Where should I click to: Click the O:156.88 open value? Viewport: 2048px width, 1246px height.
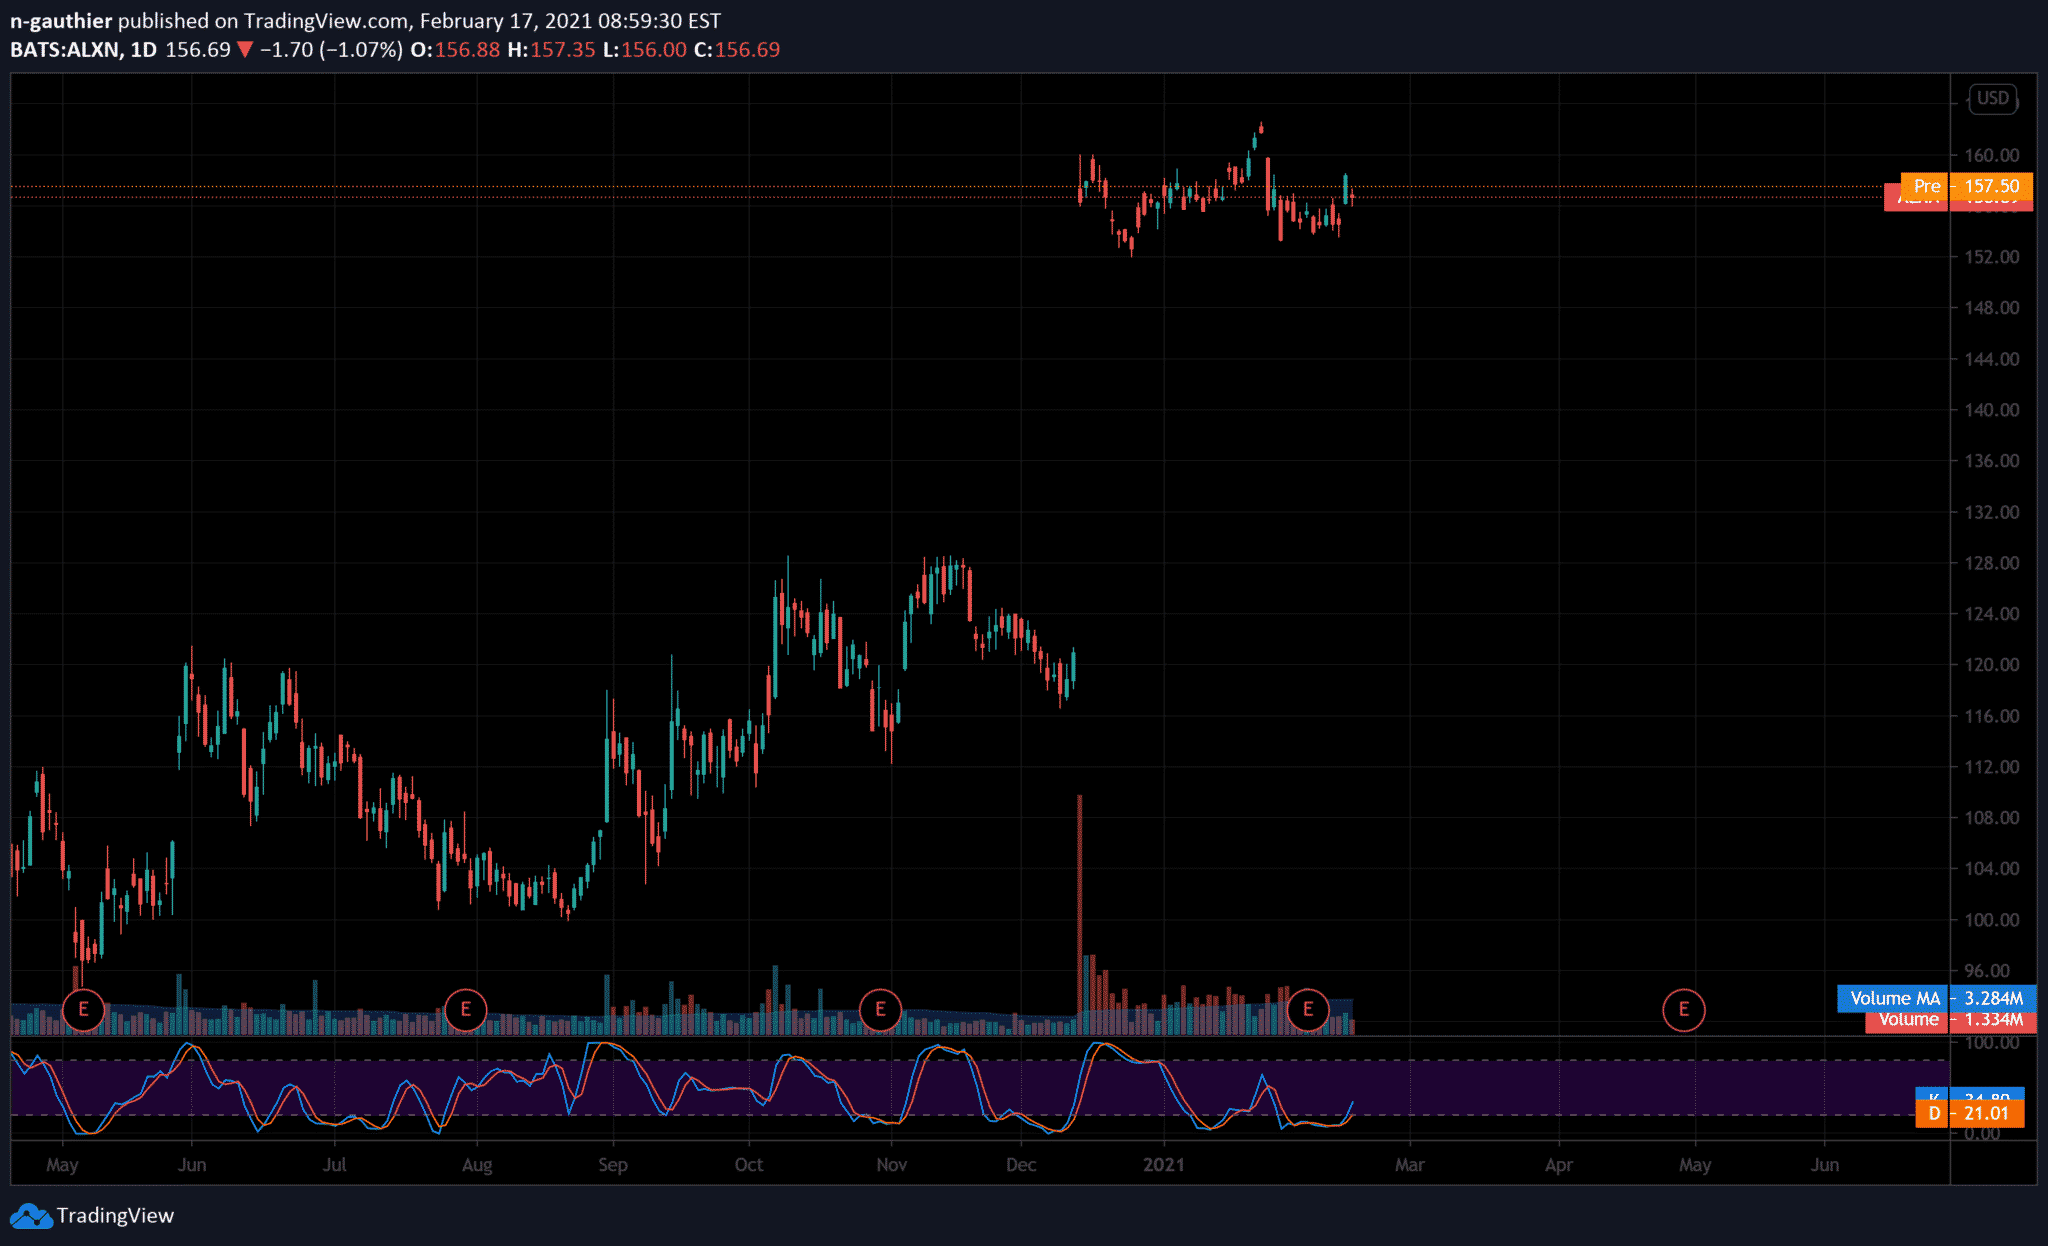click(x=455, y=50)
